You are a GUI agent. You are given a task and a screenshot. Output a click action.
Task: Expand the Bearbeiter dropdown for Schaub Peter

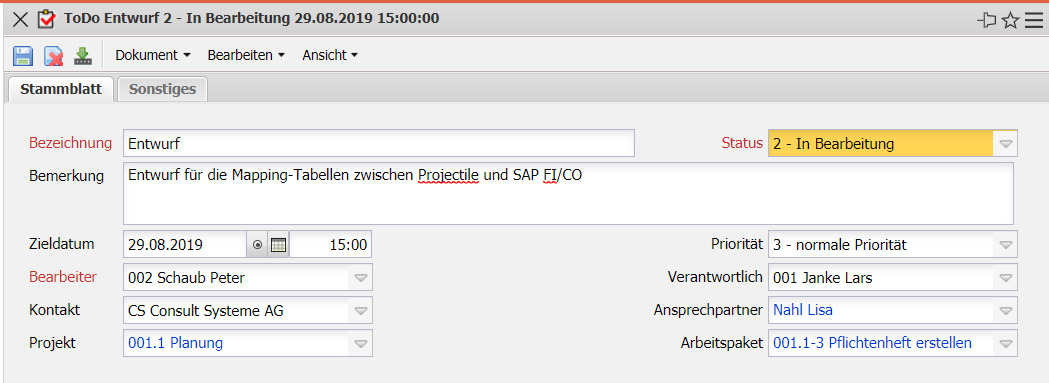click(360, 277)
